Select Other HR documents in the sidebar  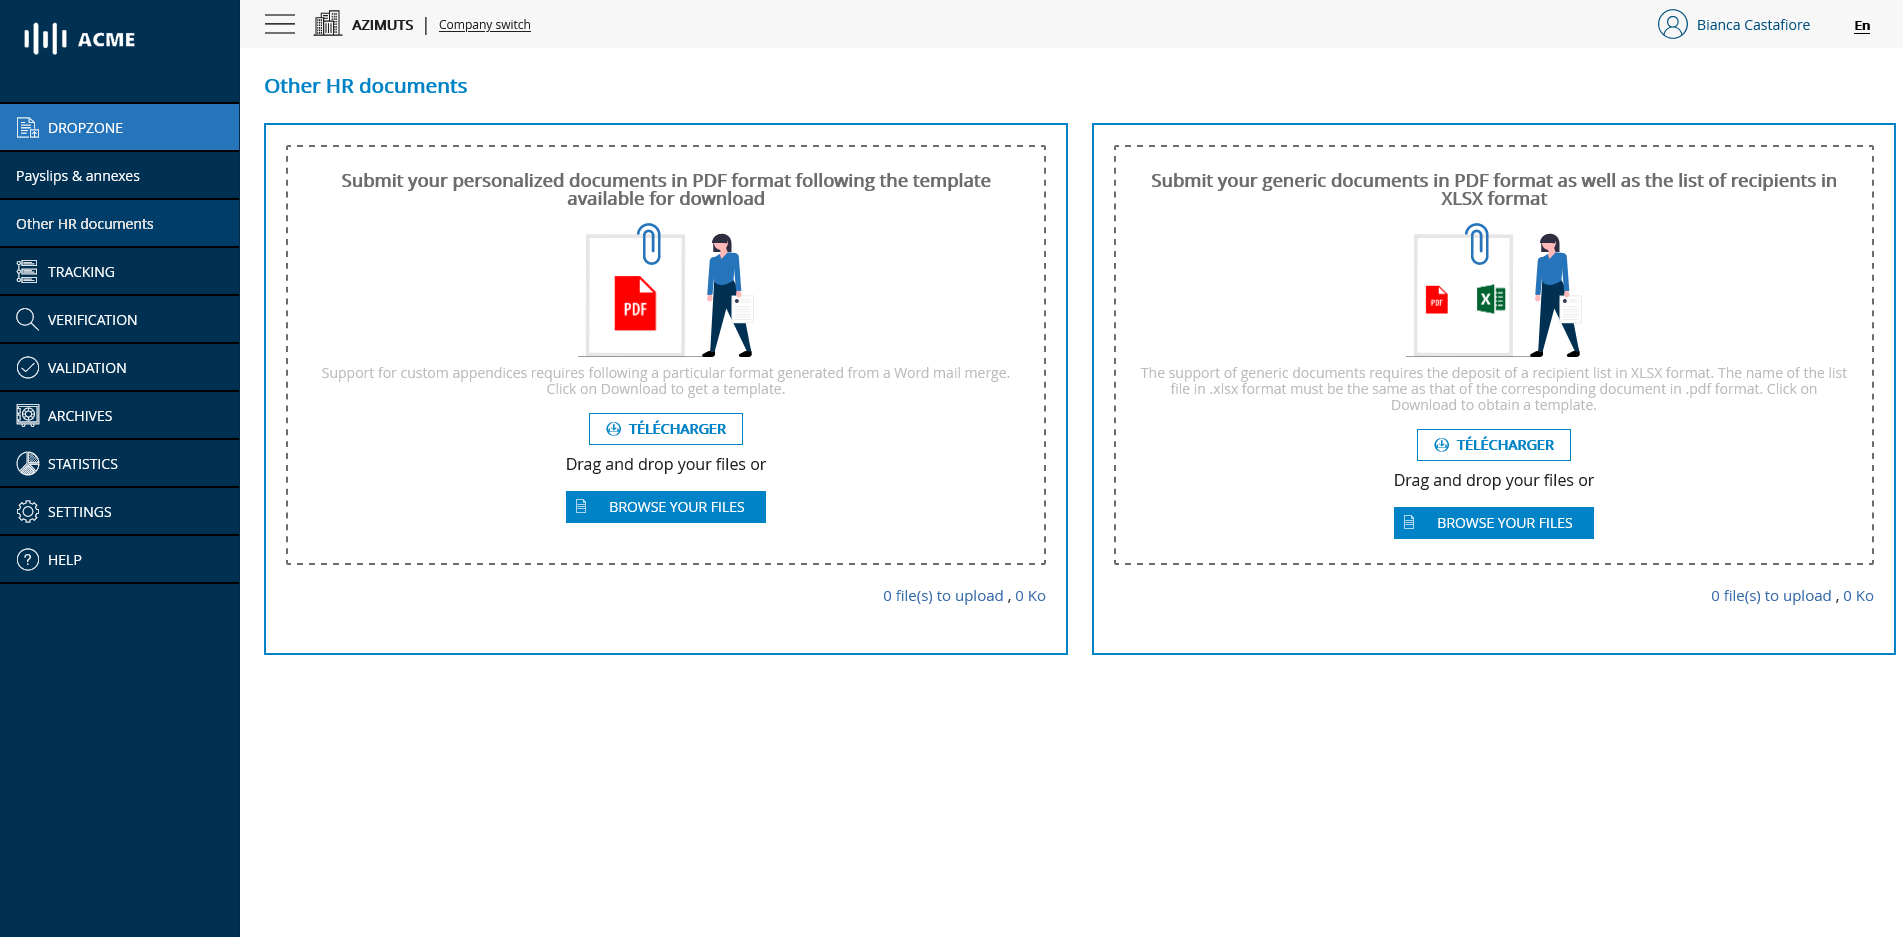[84, 223]
